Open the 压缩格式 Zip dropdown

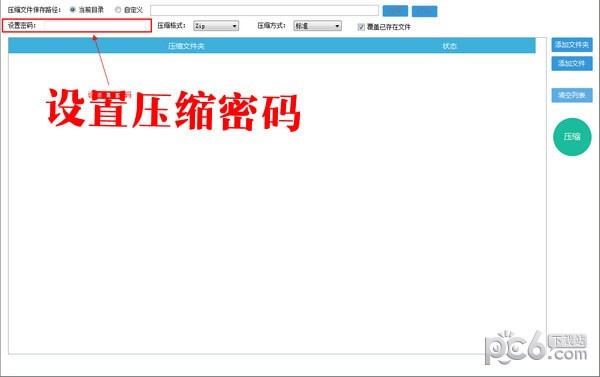pos(216,26)
